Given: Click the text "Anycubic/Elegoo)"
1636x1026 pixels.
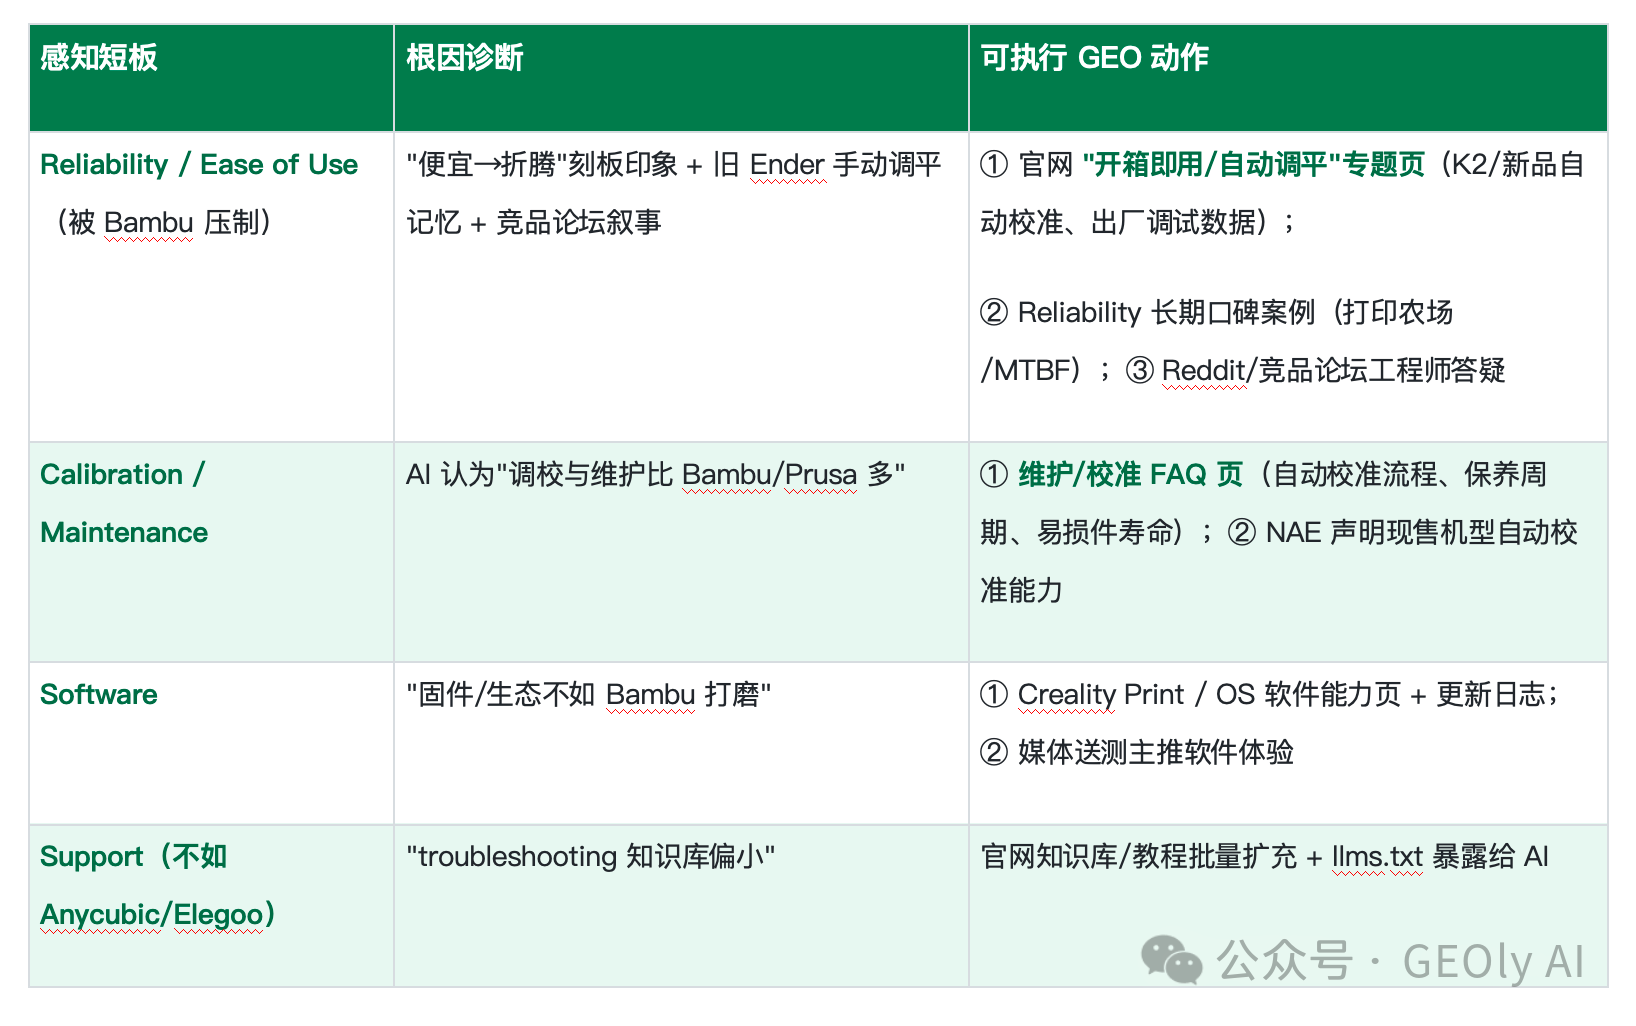Looking at the screenshot, I should (158, 914).
